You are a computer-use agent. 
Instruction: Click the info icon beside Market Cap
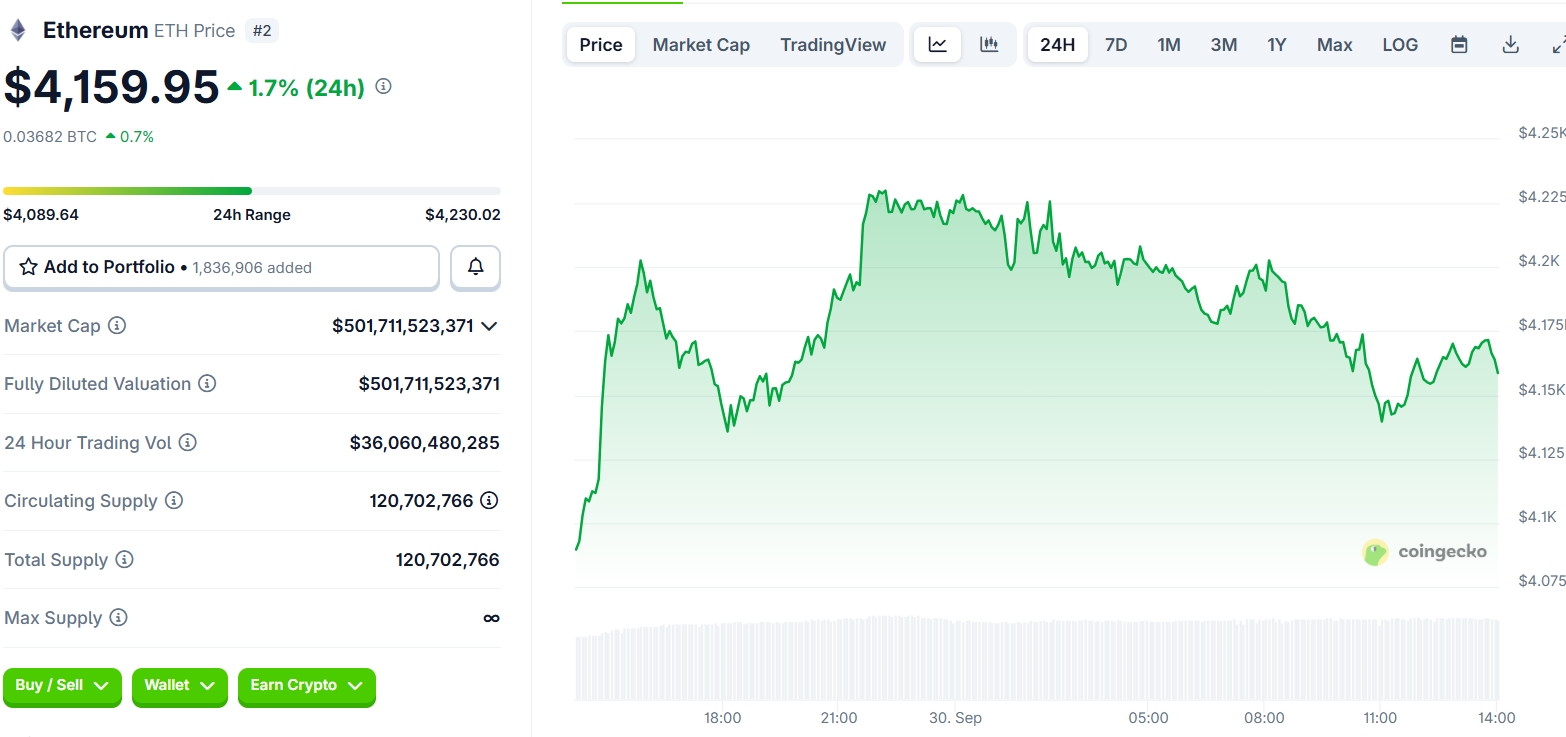click(x=117, y=326)
